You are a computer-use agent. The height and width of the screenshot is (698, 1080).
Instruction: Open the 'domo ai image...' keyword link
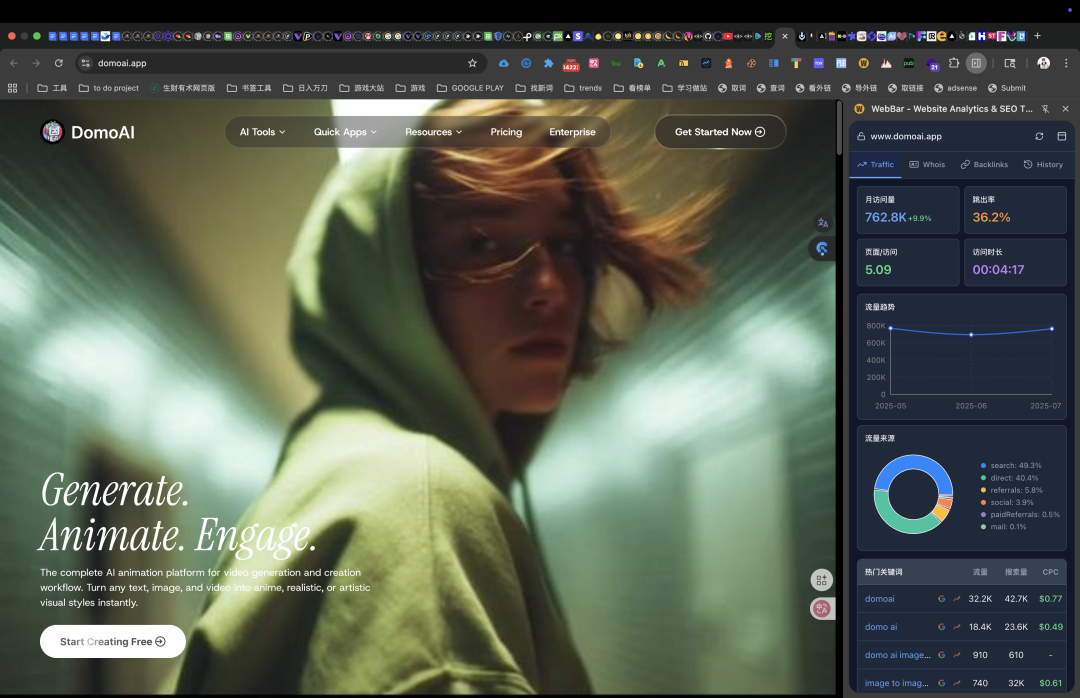(x=897, y=655)
